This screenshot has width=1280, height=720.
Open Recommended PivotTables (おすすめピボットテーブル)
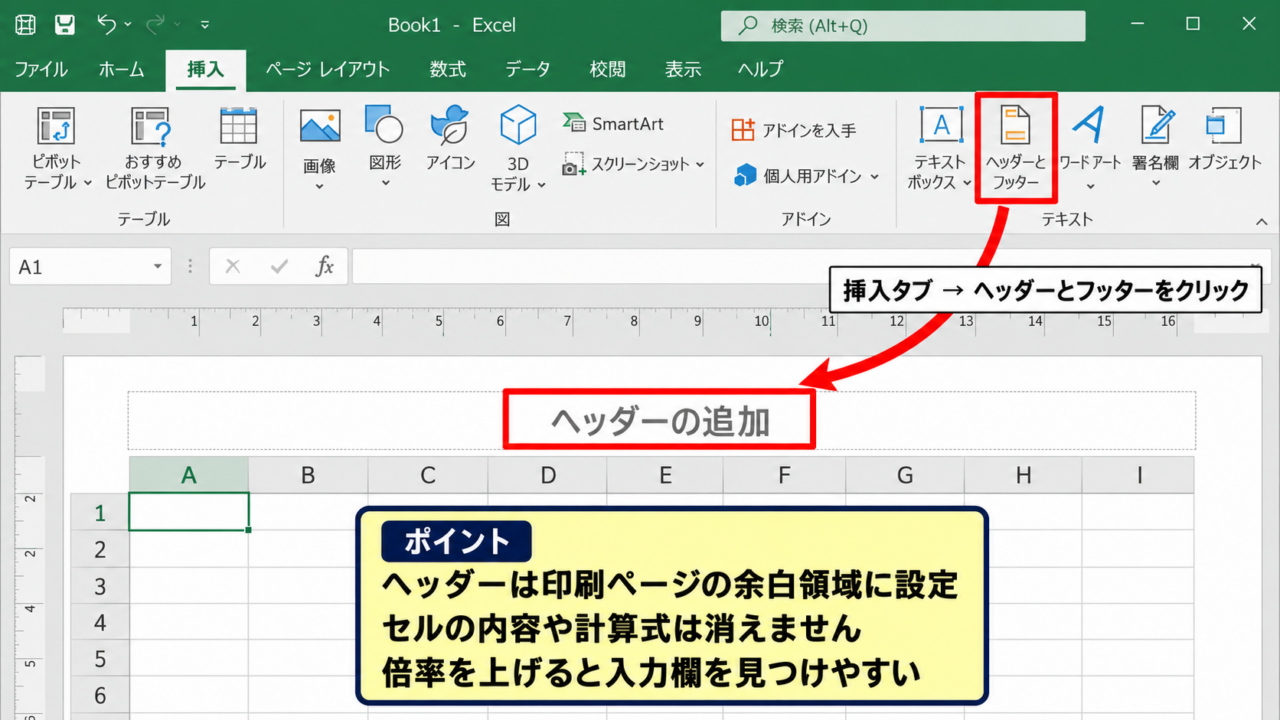click(x=154, y=149)
